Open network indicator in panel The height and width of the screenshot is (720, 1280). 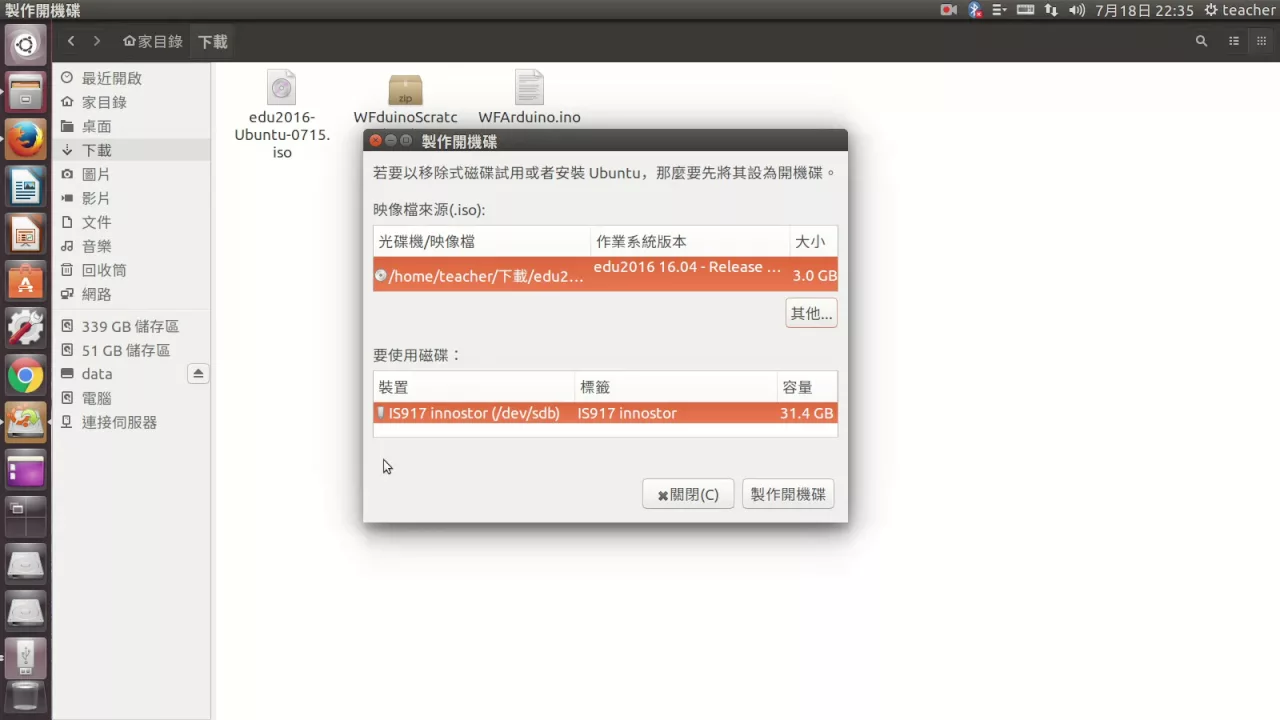pos(1051,10)
